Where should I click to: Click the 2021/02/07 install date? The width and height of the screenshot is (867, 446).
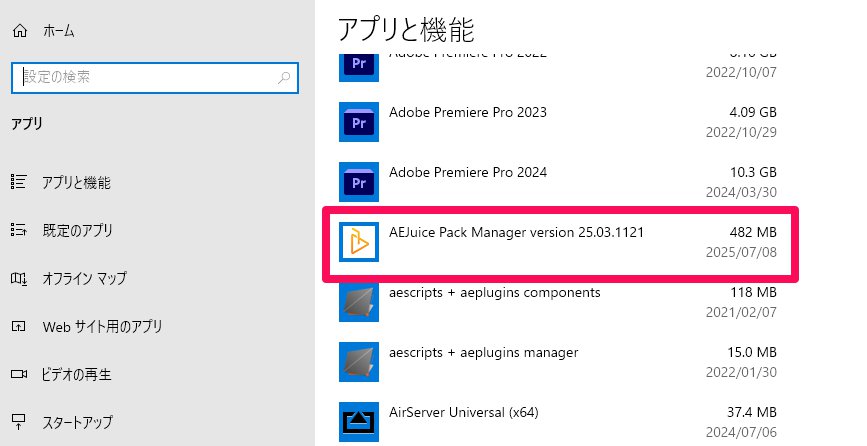(741, 312)
